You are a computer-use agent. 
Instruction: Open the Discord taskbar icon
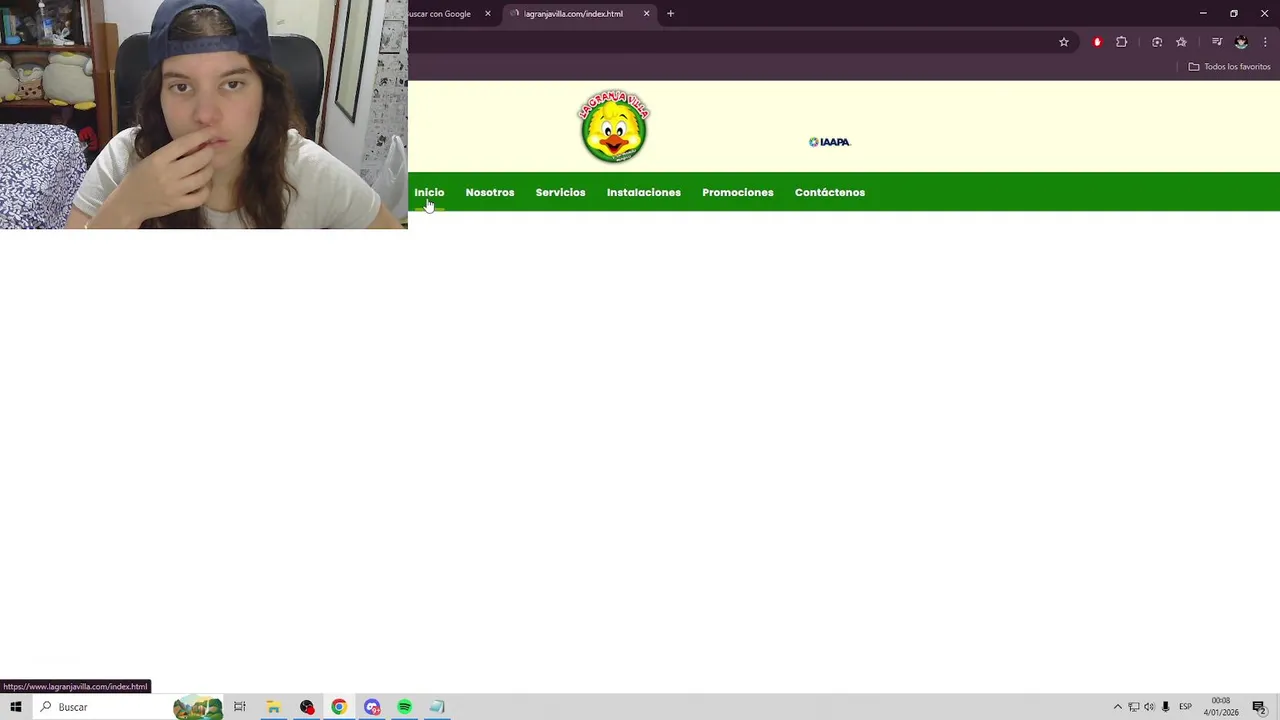[372, 707]
